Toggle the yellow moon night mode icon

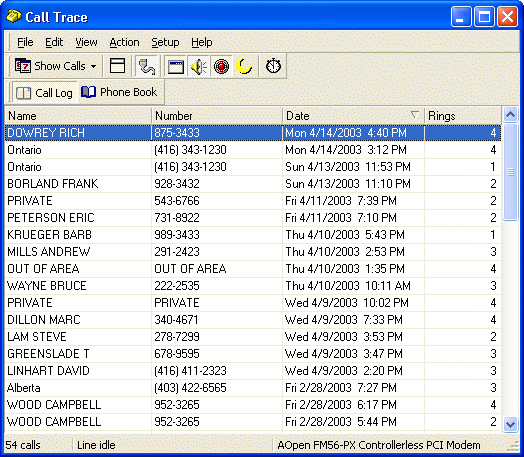click(x=244, y=66)
